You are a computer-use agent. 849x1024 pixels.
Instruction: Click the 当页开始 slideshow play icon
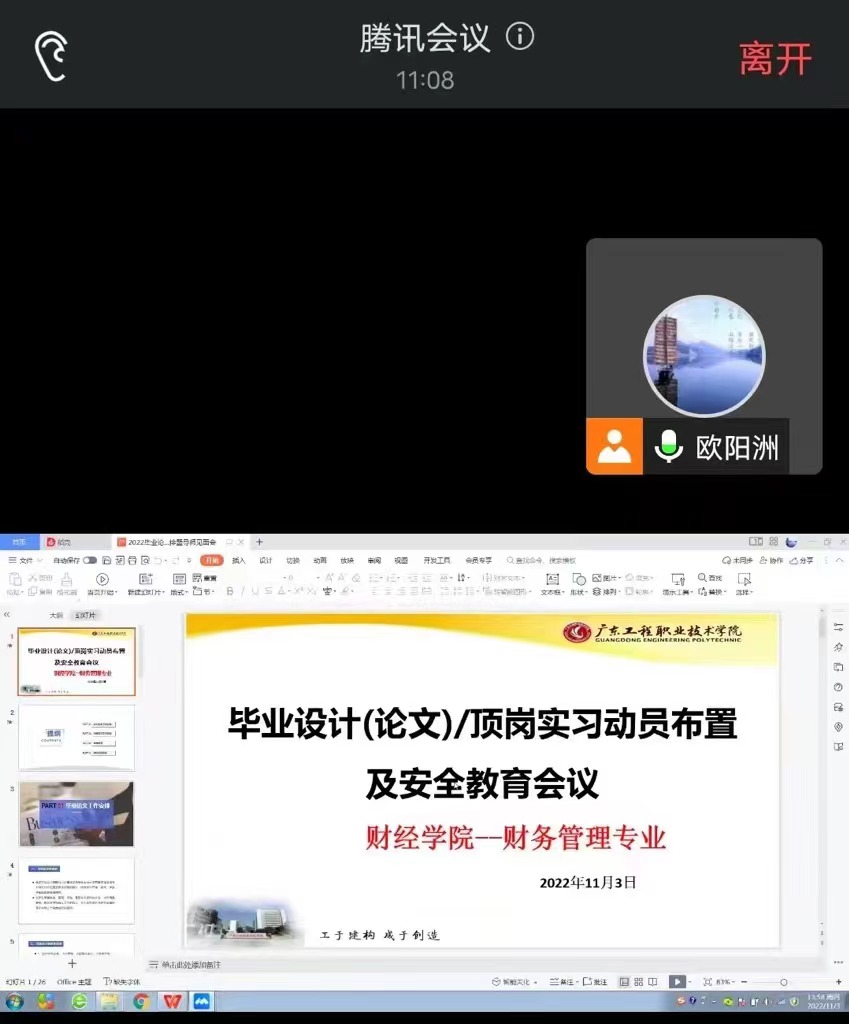tap(102, 579)
